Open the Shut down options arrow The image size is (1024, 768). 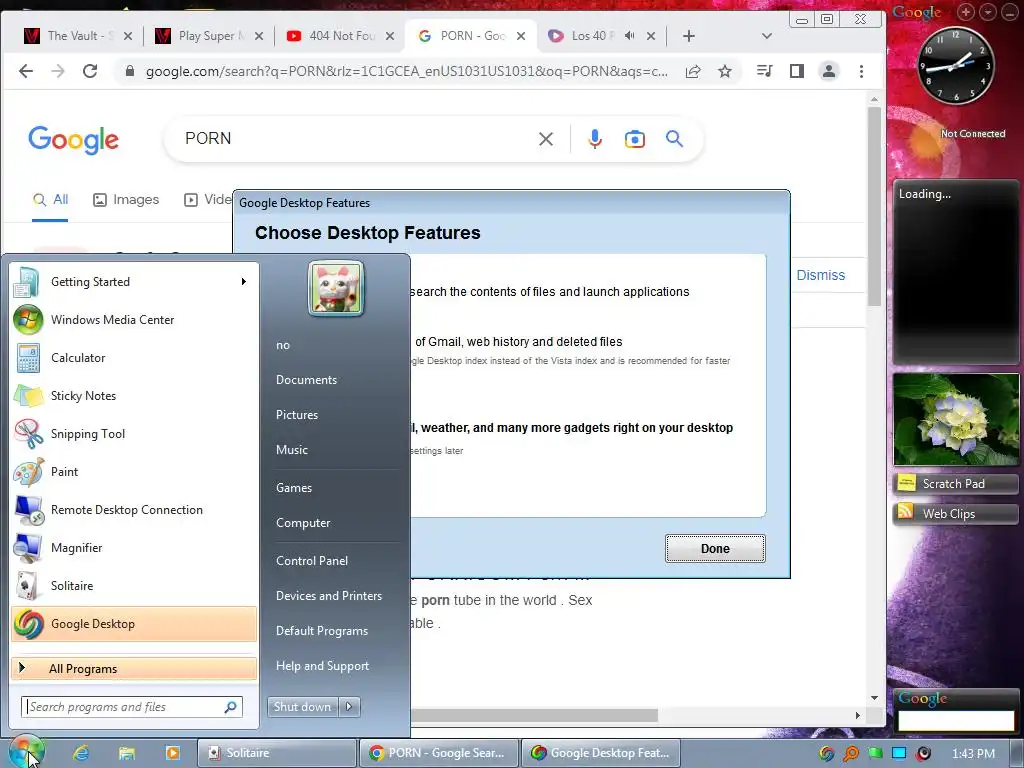pos(349,707)
